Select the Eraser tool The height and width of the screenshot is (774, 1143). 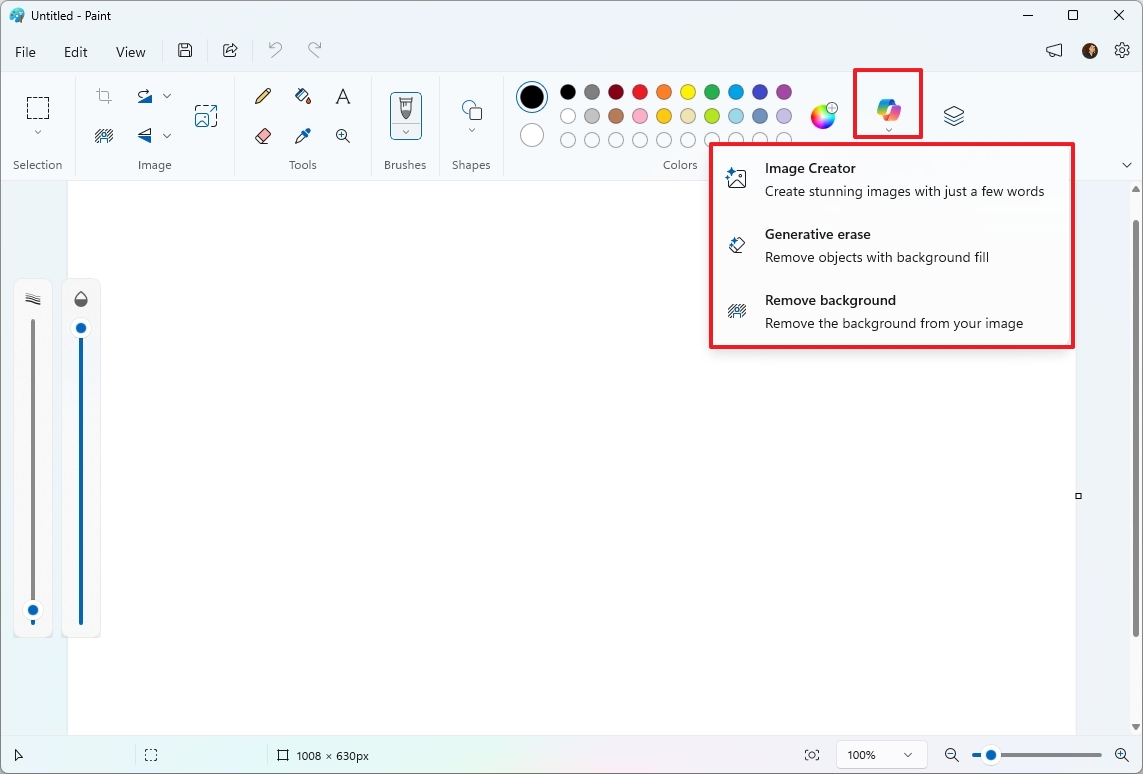coord(263,136)
